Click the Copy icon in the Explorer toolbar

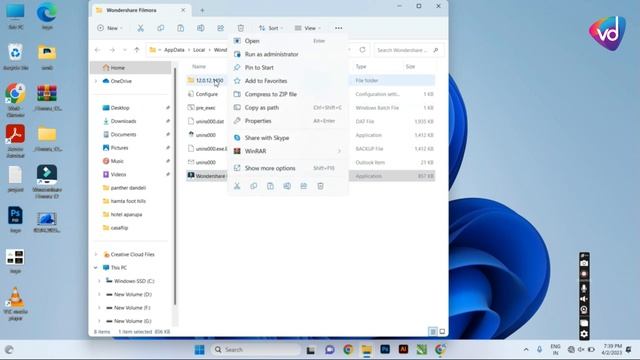(160, 28)
